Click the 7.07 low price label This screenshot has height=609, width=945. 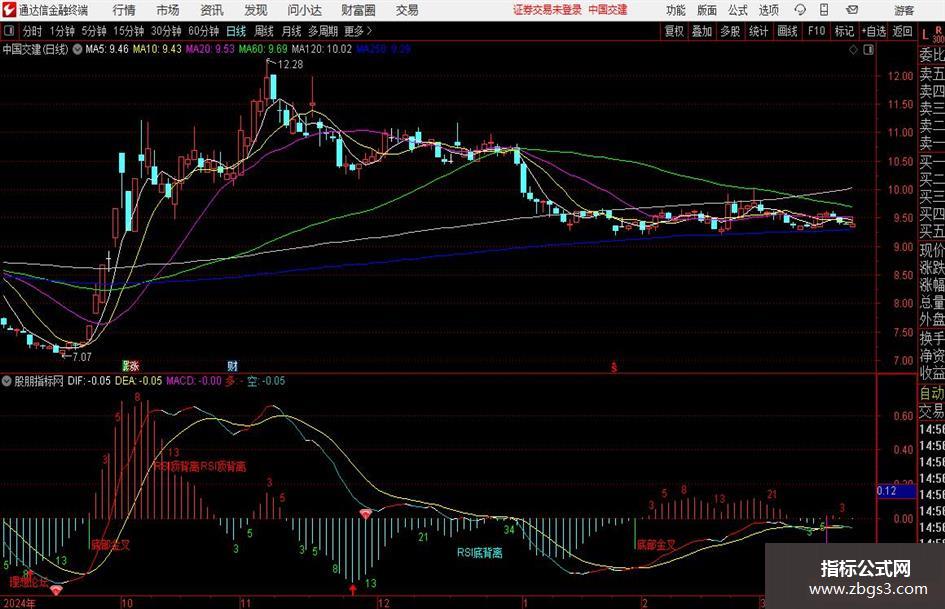coord(81,357)
